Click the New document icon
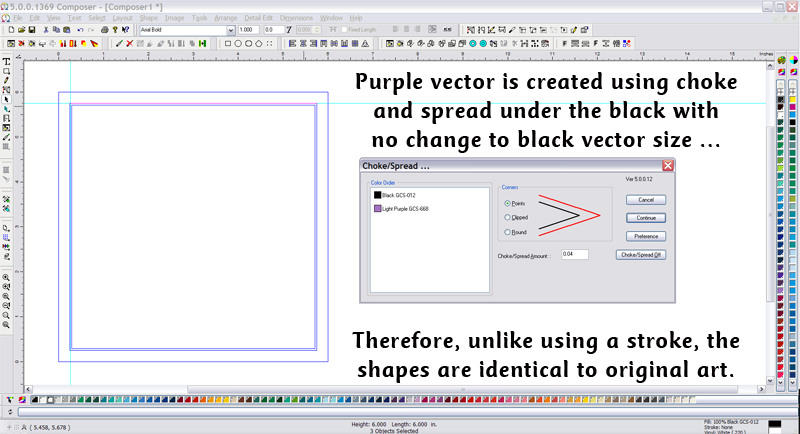 11,30
